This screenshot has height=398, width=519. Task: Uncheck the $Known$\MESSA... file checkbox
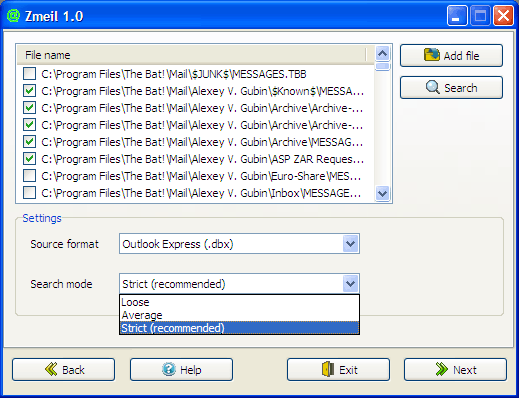[x=29, y=90]
